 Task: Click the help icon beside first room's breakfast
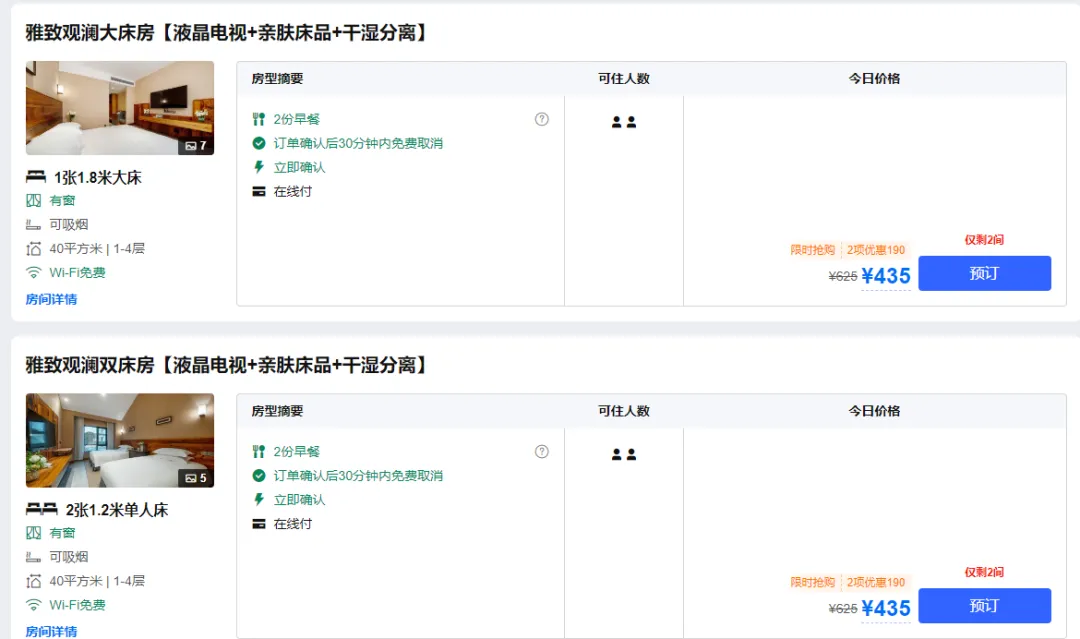(x=542, y=119)
